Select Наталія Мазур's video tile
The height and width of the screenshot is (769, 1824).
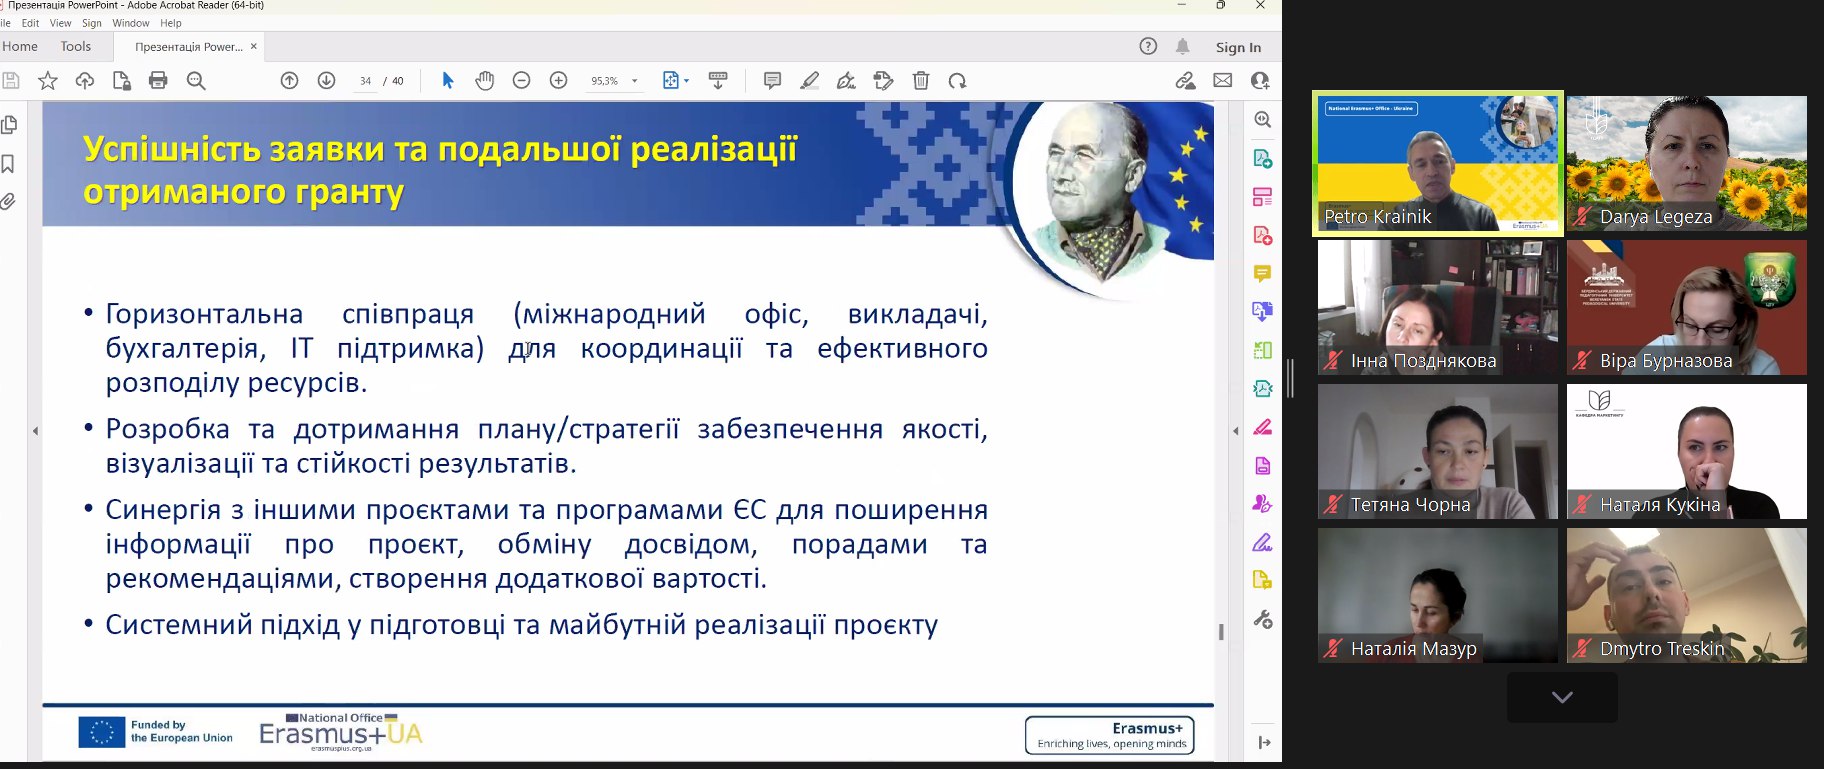click(1438, 596)
